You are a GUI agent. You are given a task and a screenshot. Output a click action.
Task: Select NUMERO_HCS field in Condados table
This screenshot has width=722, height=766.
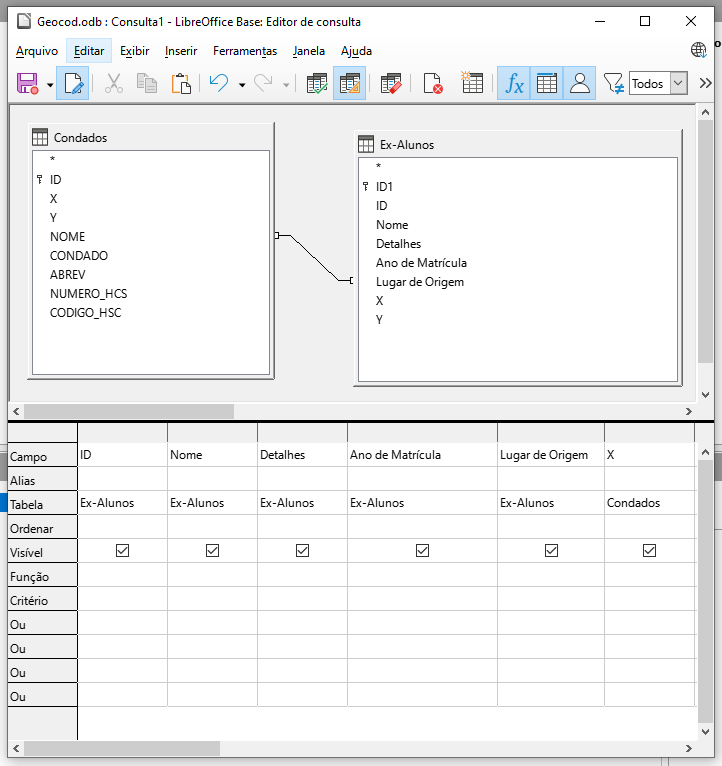[x=88, y=294]
